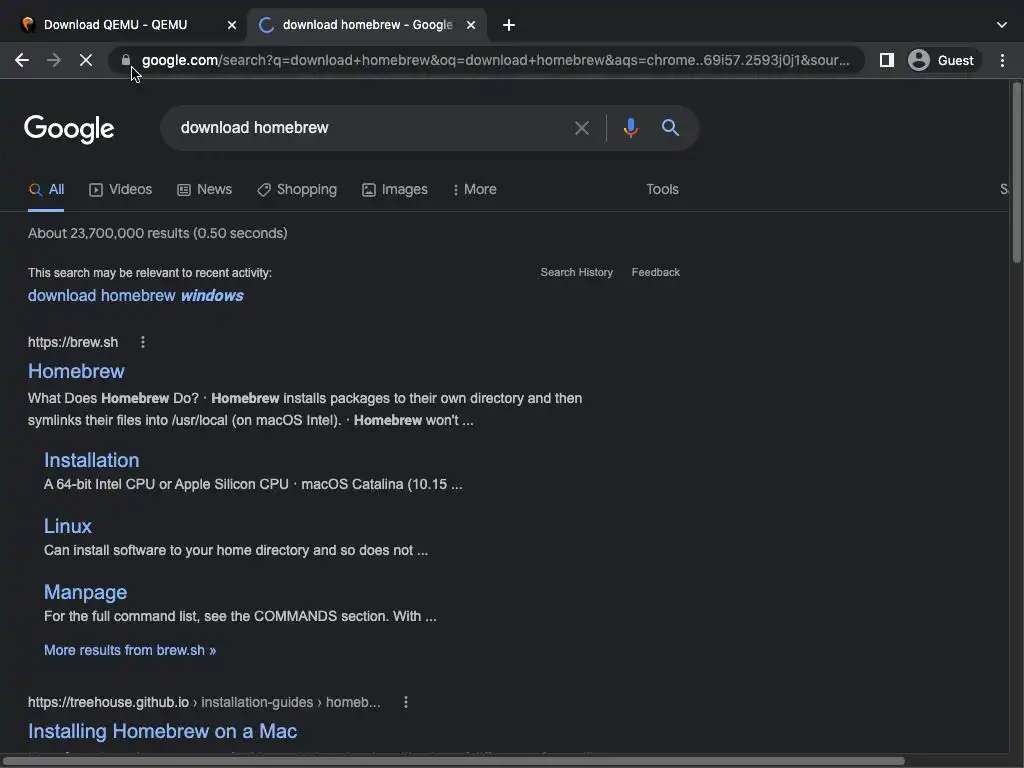Image resolution: width=1024 pixels, height=768 pixels.
Task: Switch to Images results
Action: tap(395, 189)
